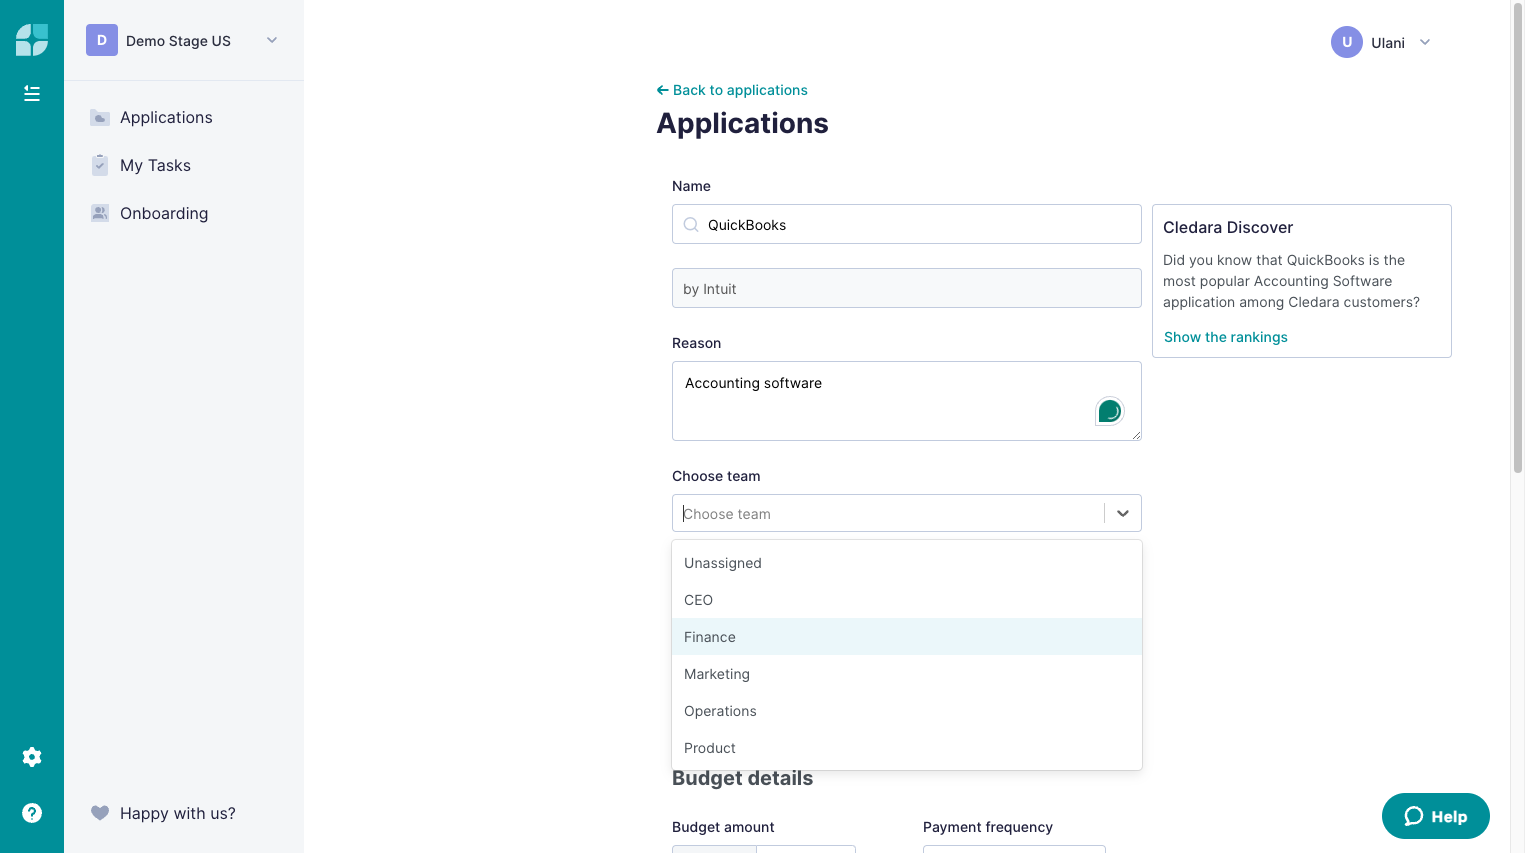
Task: Click Happy with us? in the sidebar
Action: point(178,813)
